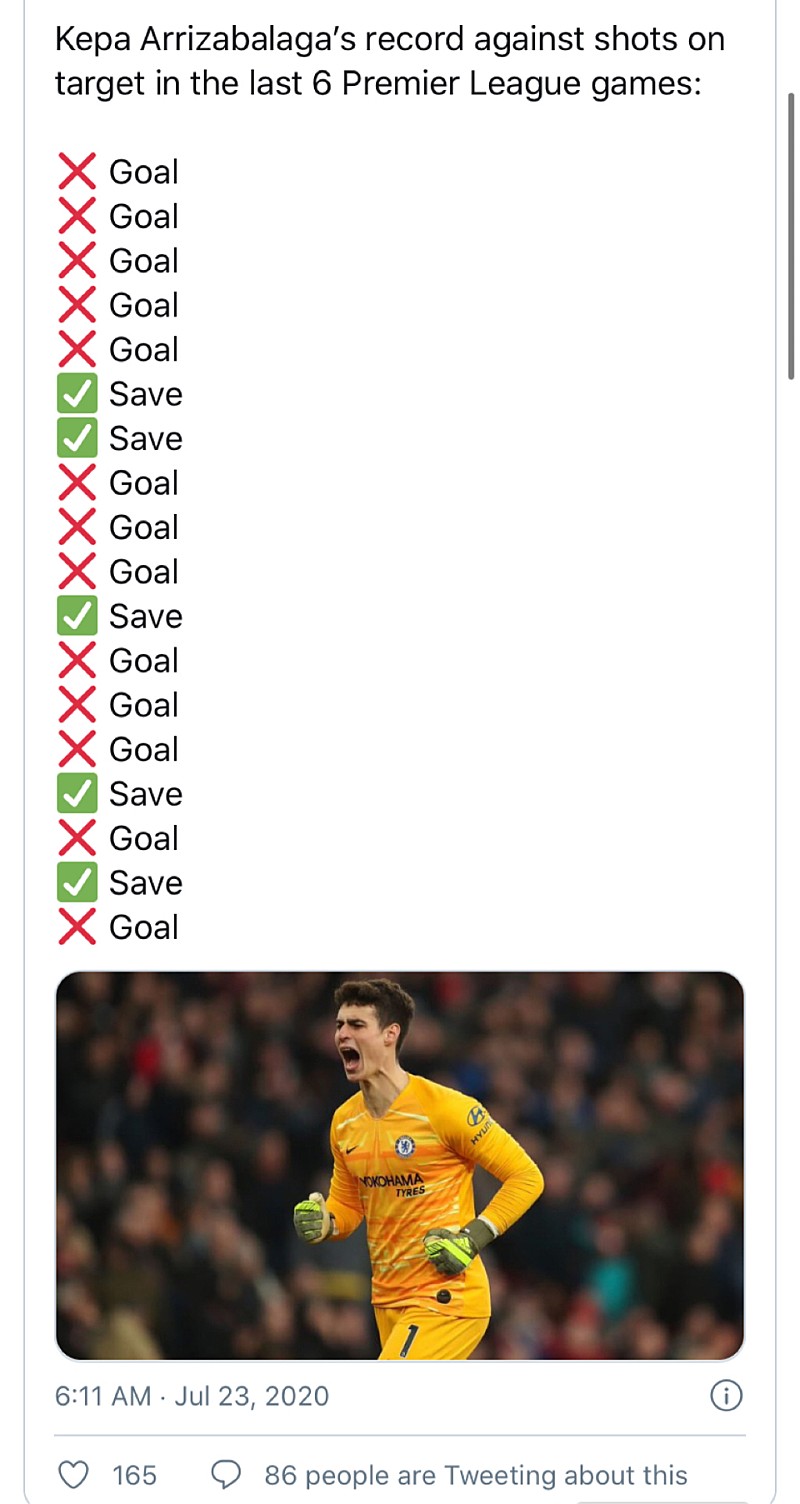Open the goalkeeper photo attachment
This screenshot has width=800, height=1504.
pos(400,1166)
